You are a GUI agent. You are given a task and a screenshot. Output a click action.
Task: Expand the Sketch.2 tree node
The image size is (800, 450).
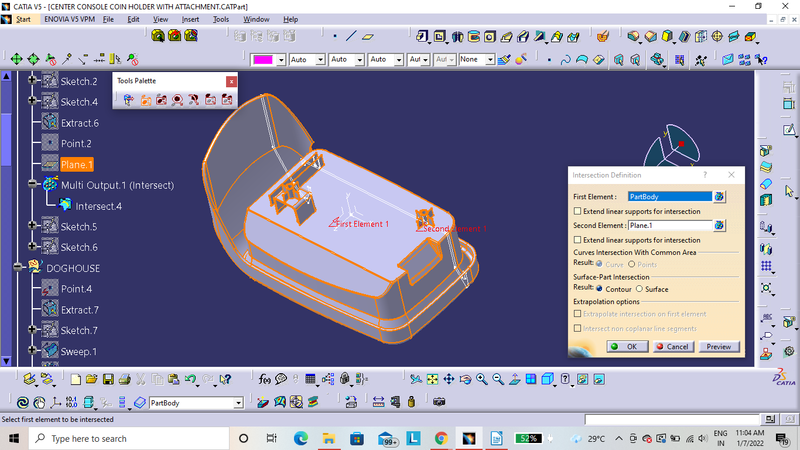[32, 80]
